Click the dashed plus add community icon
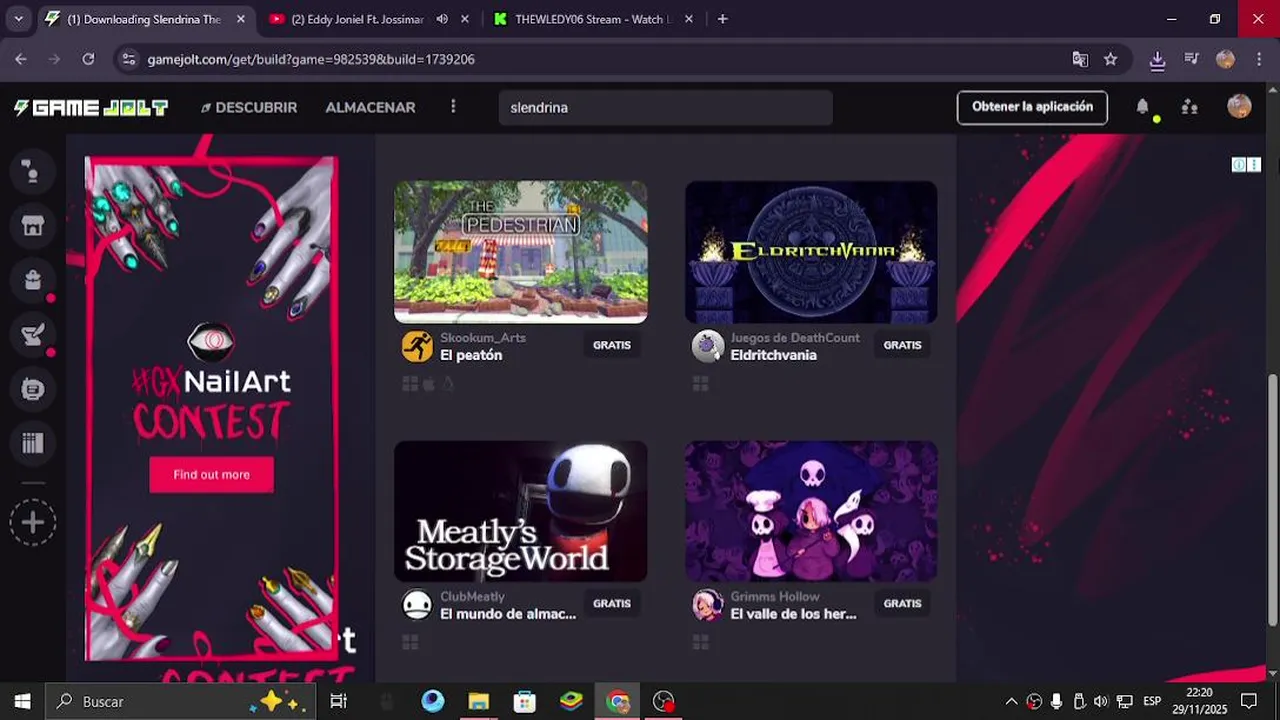1280x720 pixels. 32,523
